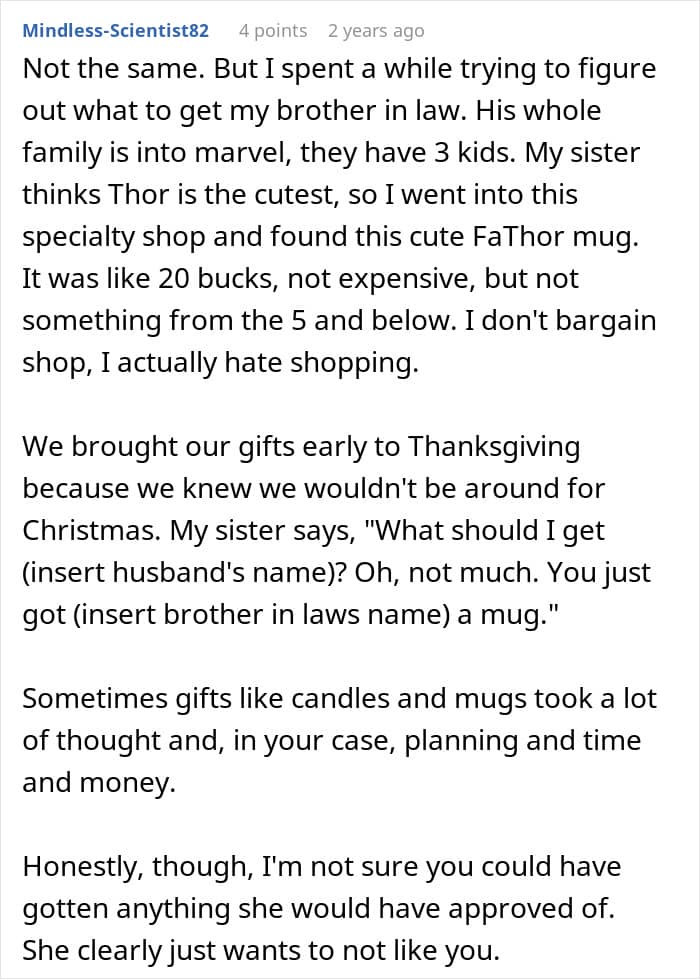
Task: Open the Mindless-Scientist82 user profile link
Action: 116,31
